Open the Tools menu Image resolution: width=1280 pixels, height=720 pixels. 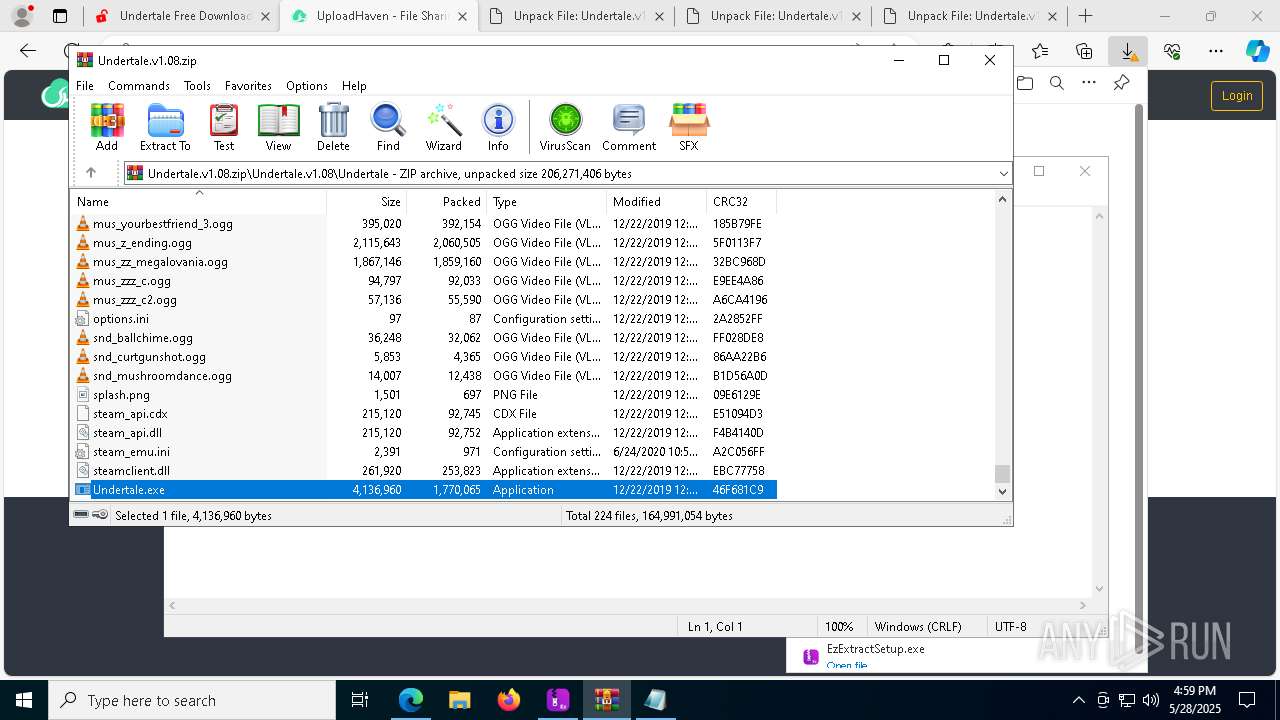[x=197, y=86]
